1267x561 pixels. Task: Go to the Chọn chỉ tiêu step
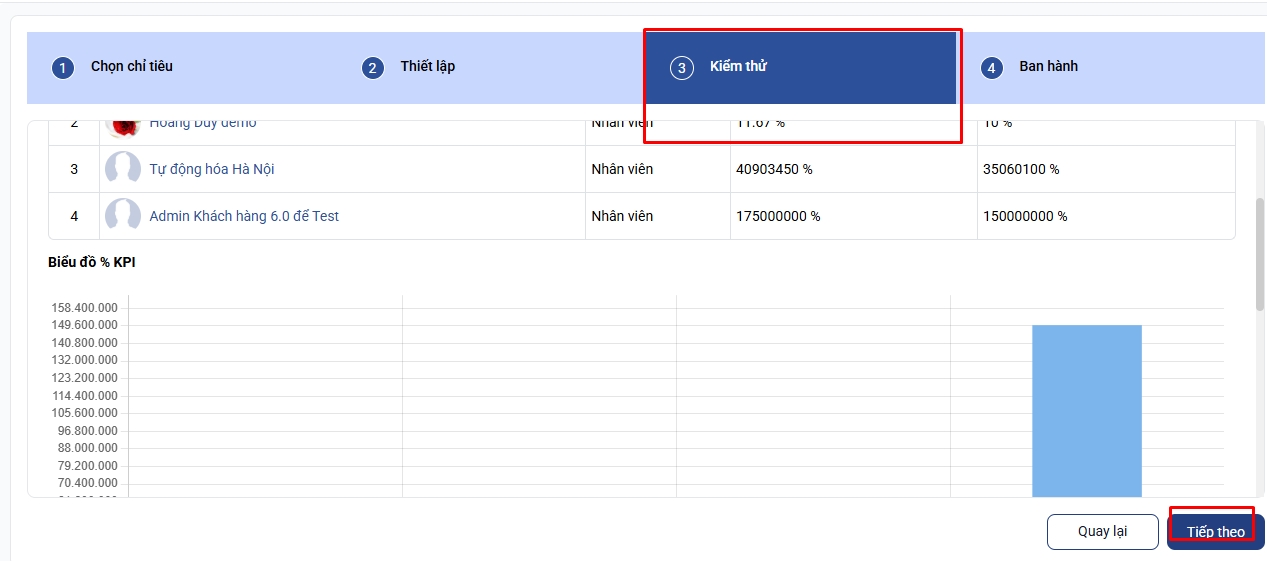point(131,66)
